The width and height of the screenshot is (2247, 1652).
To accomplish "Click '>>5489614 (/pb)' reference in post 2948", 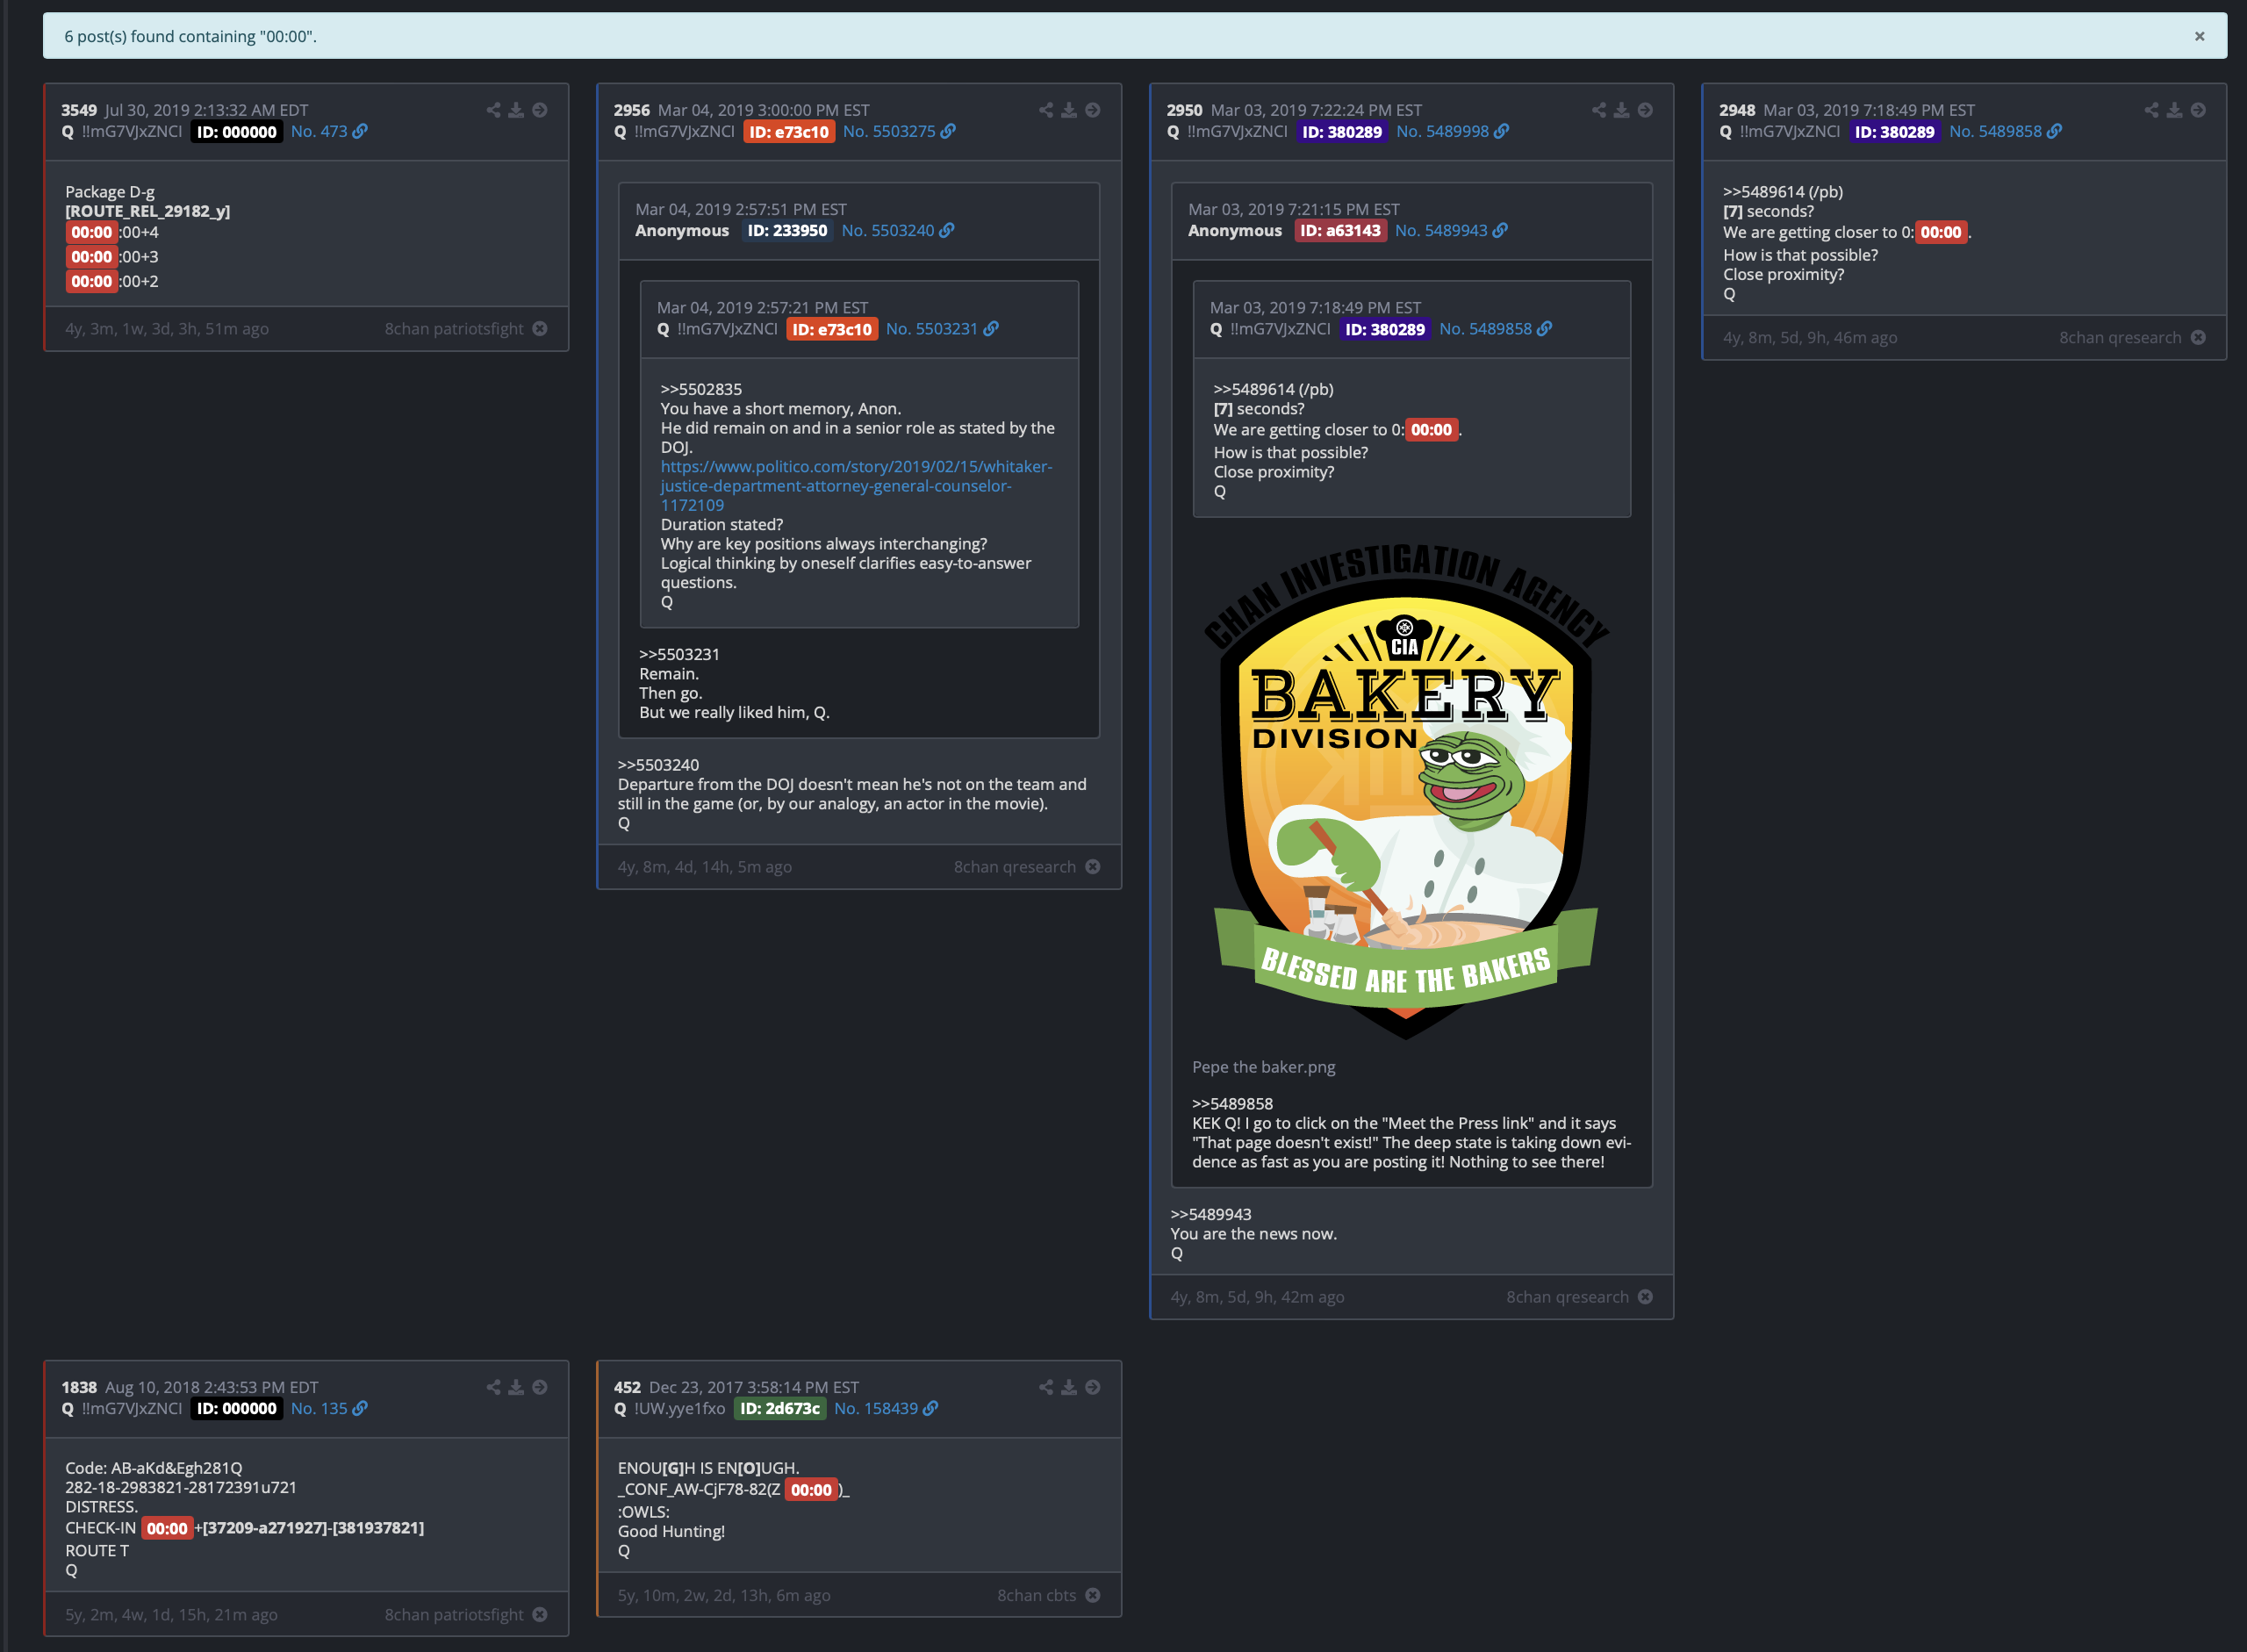I will pyautogui.click(x=1783, y=191).
